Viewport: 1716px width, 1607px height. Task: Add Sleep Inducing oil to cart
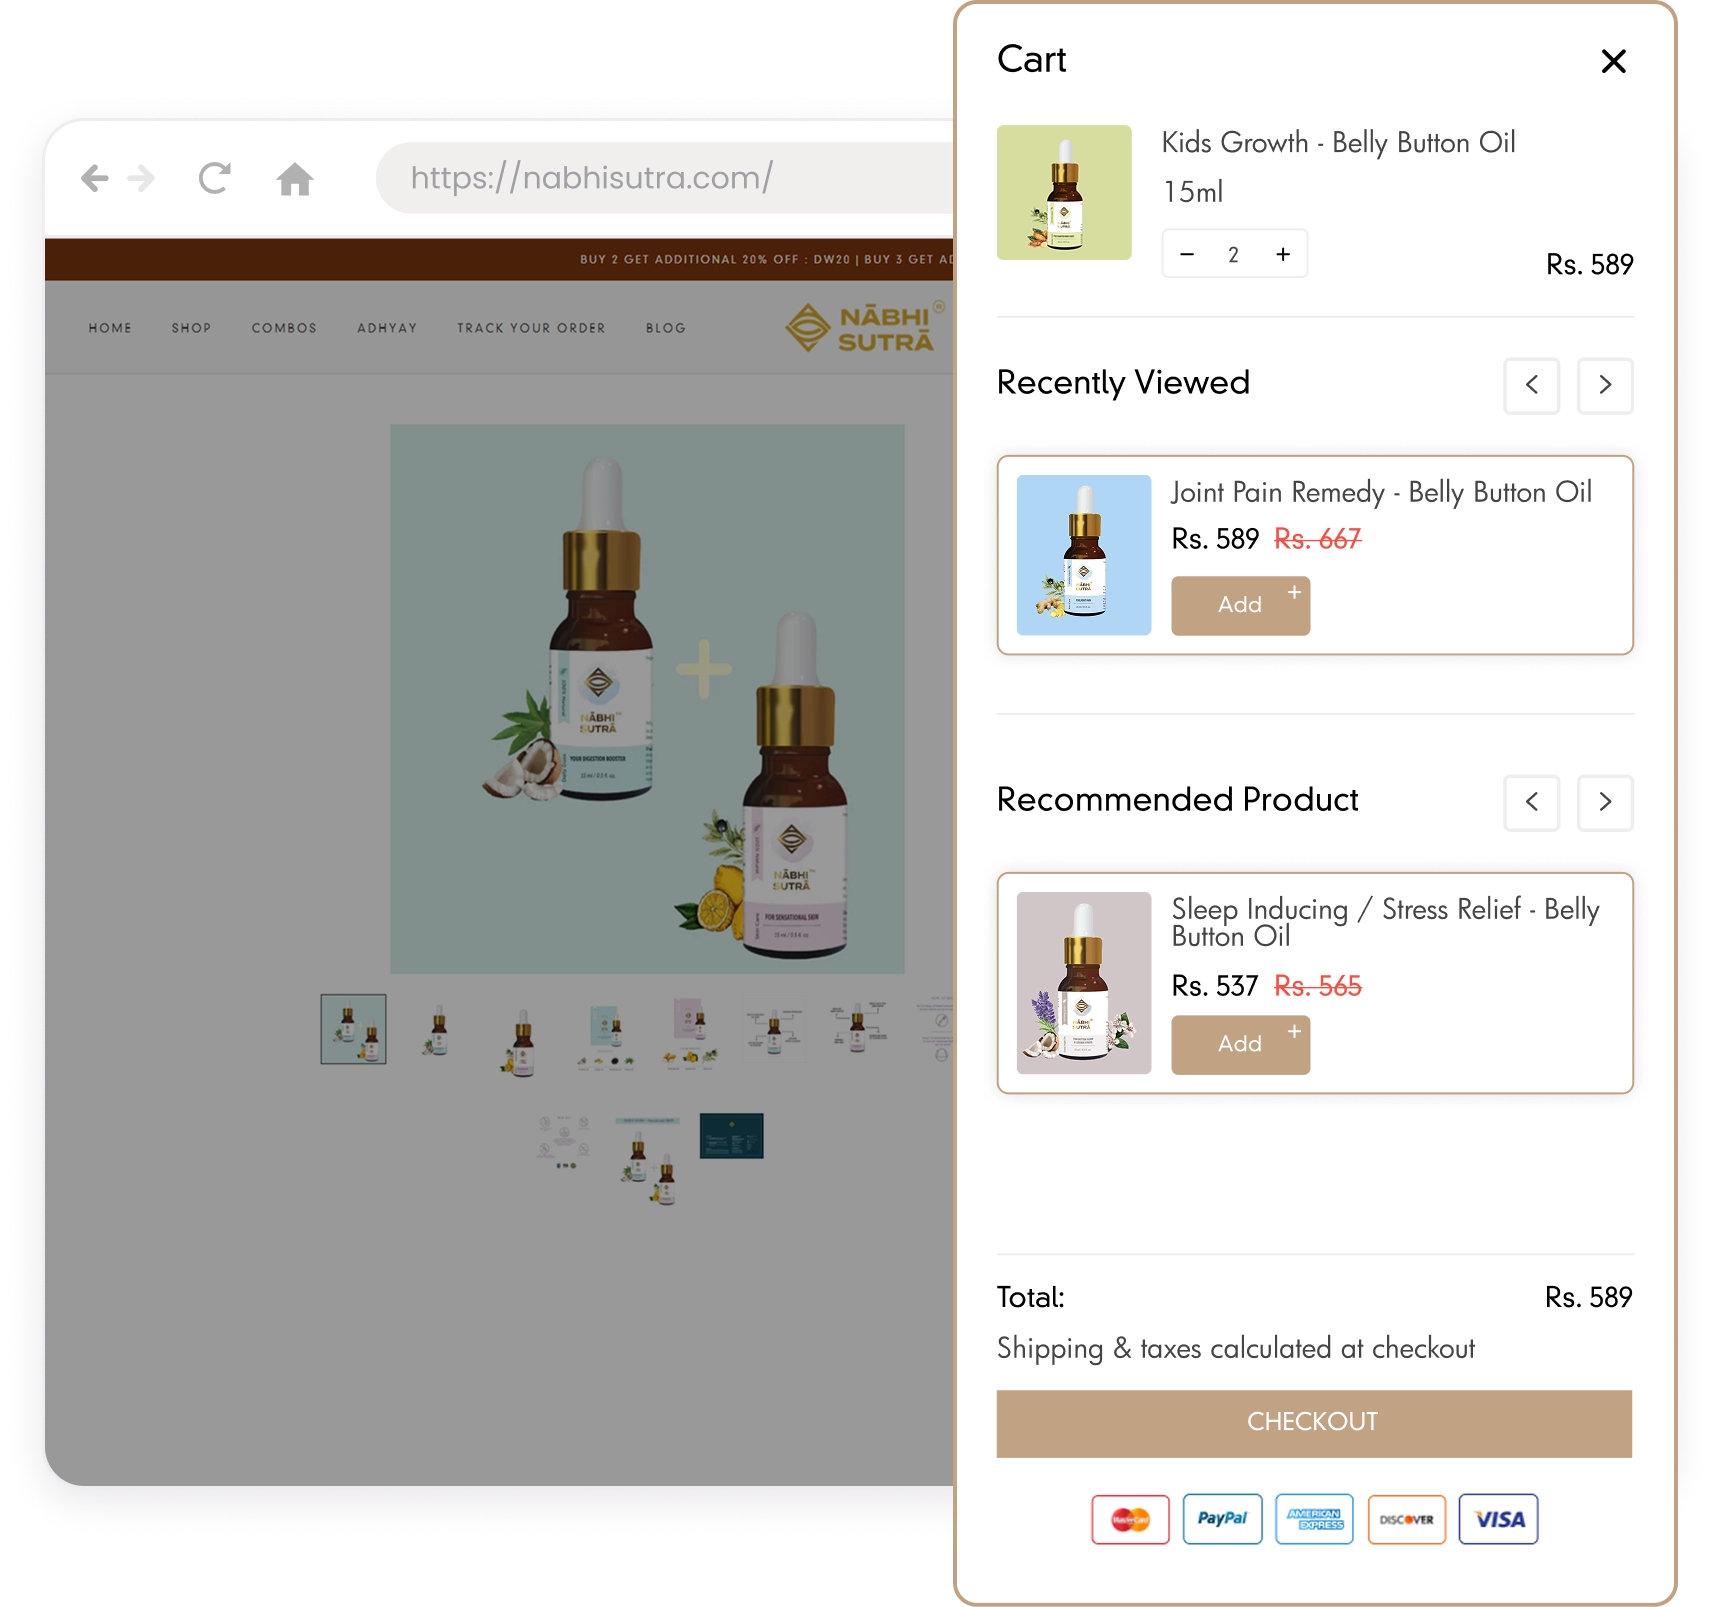click(x=1240, y=1044)
